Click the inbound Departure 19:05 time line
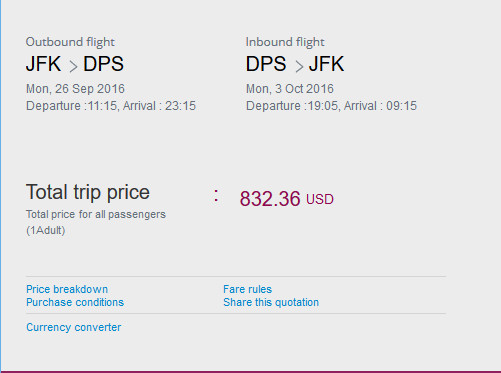The height and width of the screenshot is (373, 501). (x=331, y=106)
